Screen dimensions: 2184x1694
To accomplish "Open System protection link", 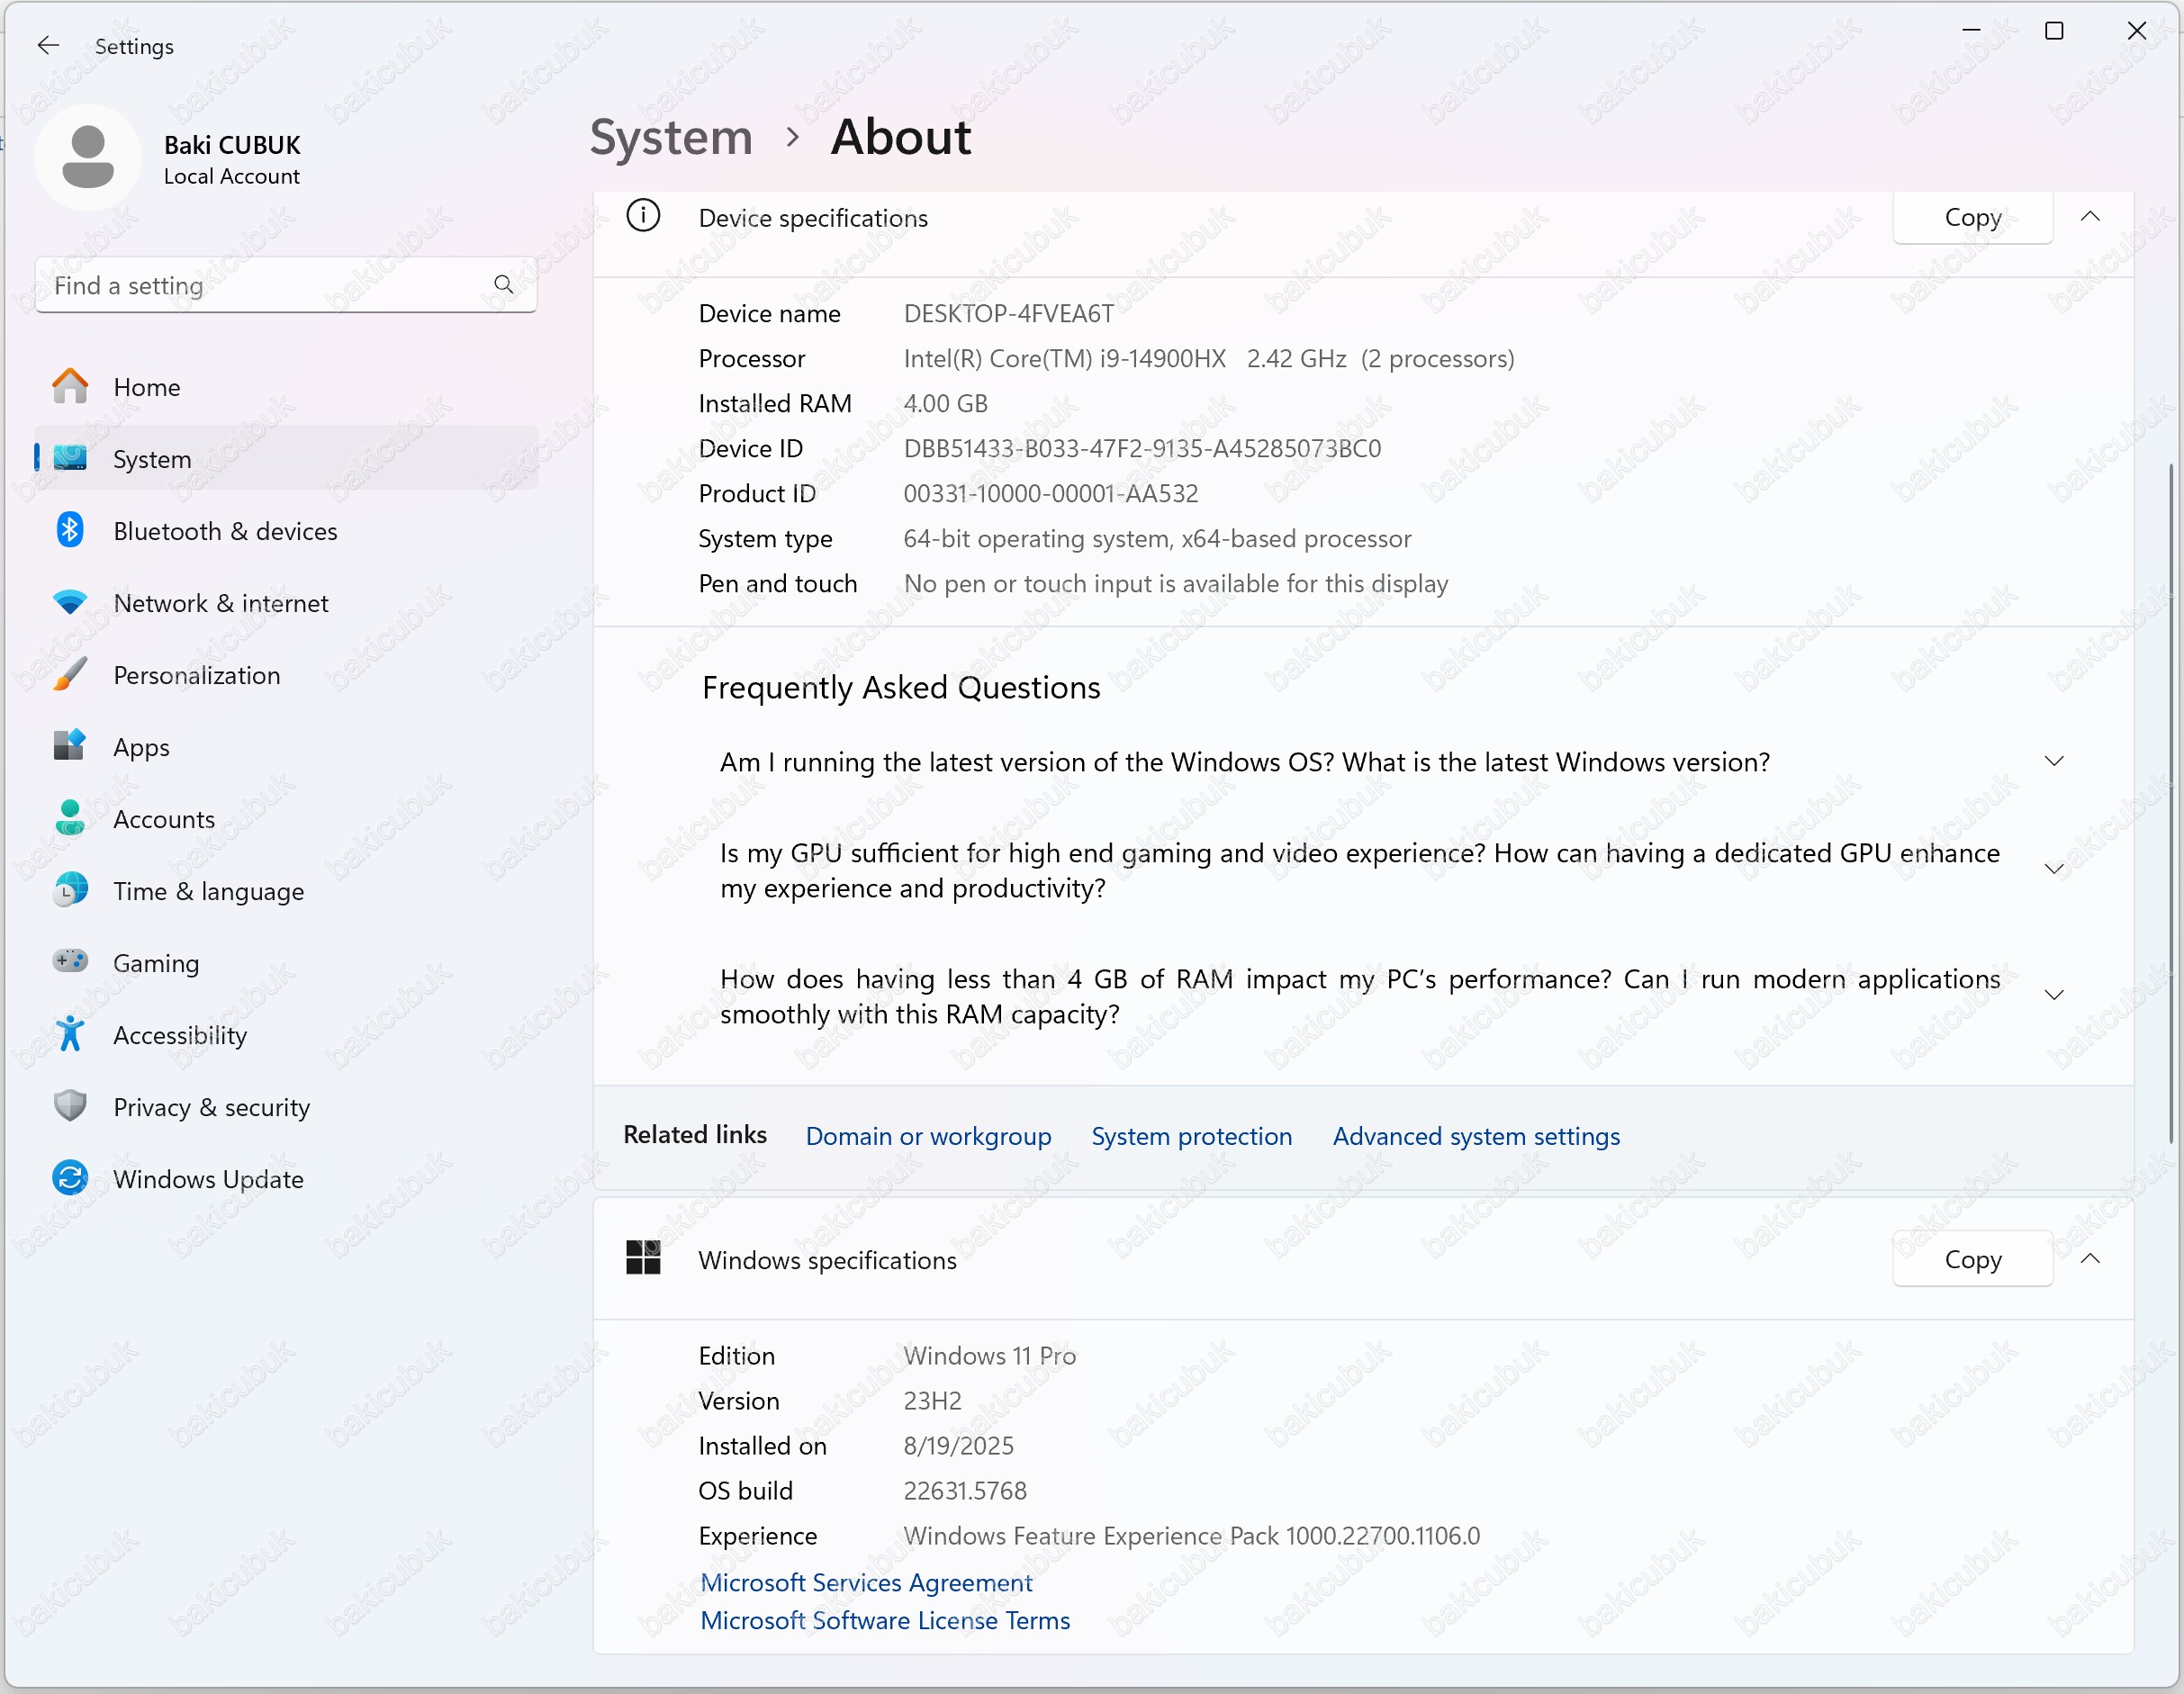I will [x=1191, y=1136].
